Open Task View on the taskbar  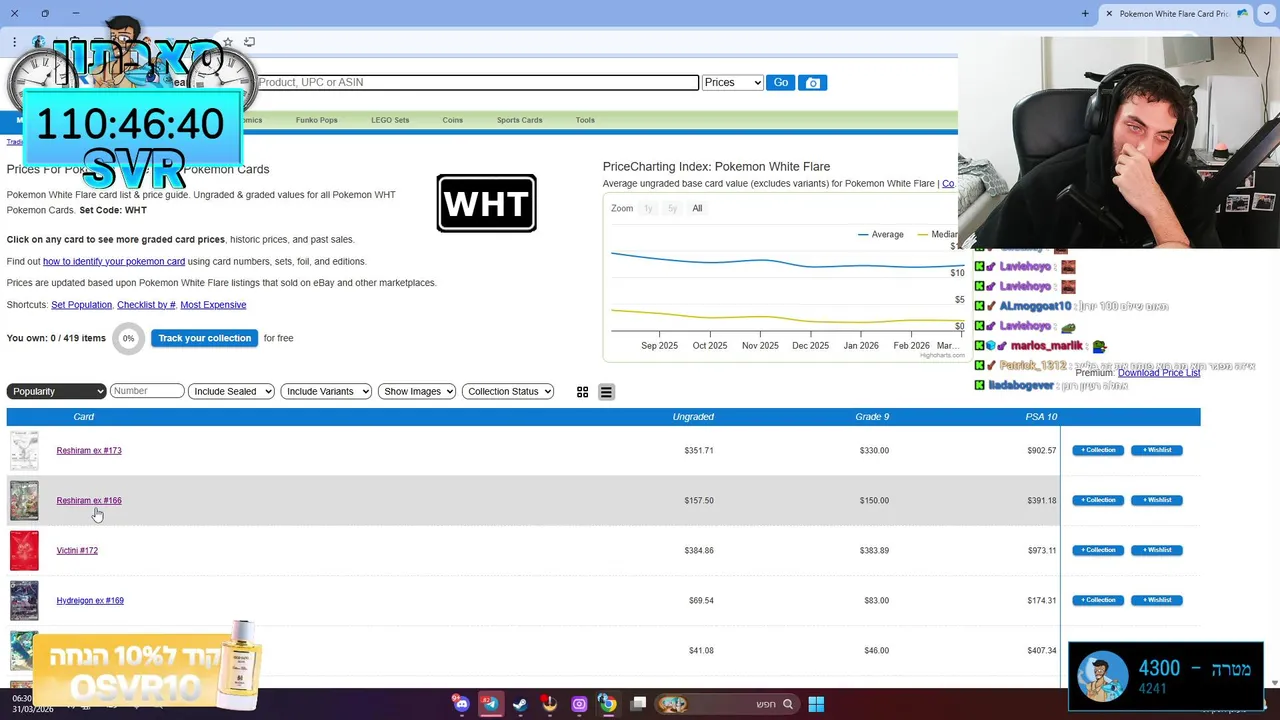638,704
